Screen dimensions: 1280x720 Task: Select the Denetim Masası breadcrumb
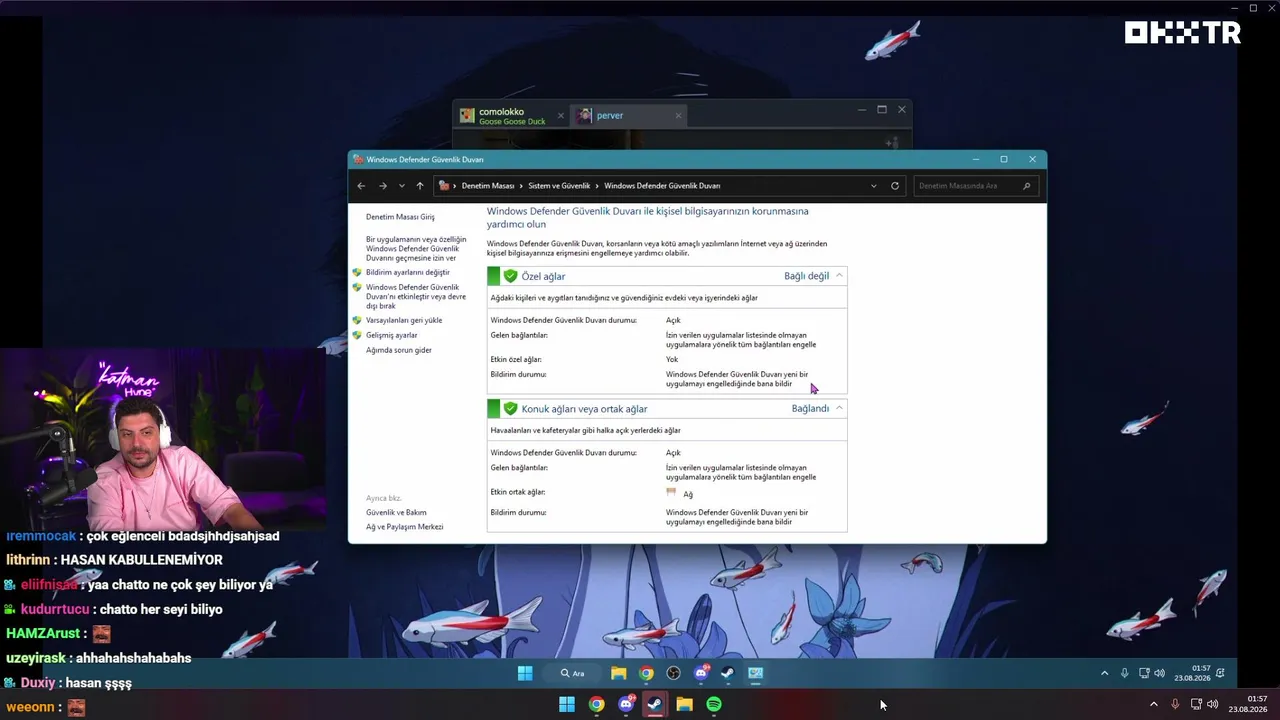coord(488,186)
